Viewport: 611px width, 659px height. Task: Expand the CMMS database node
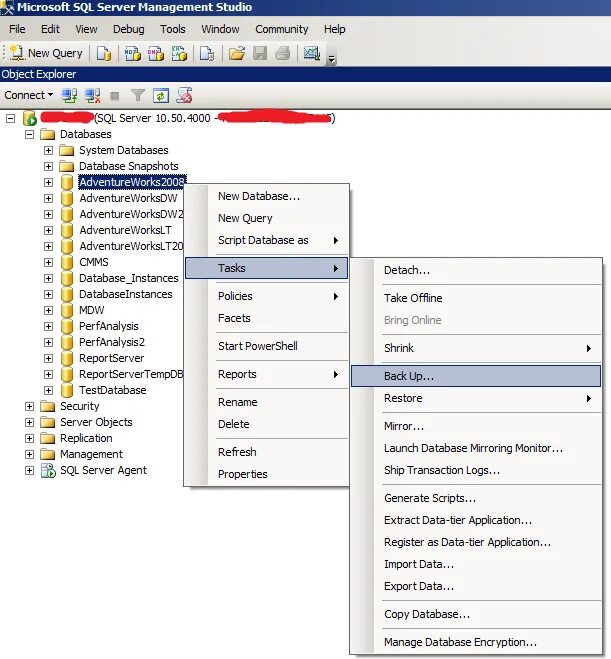pyautogui.click(x=48, y=262)
